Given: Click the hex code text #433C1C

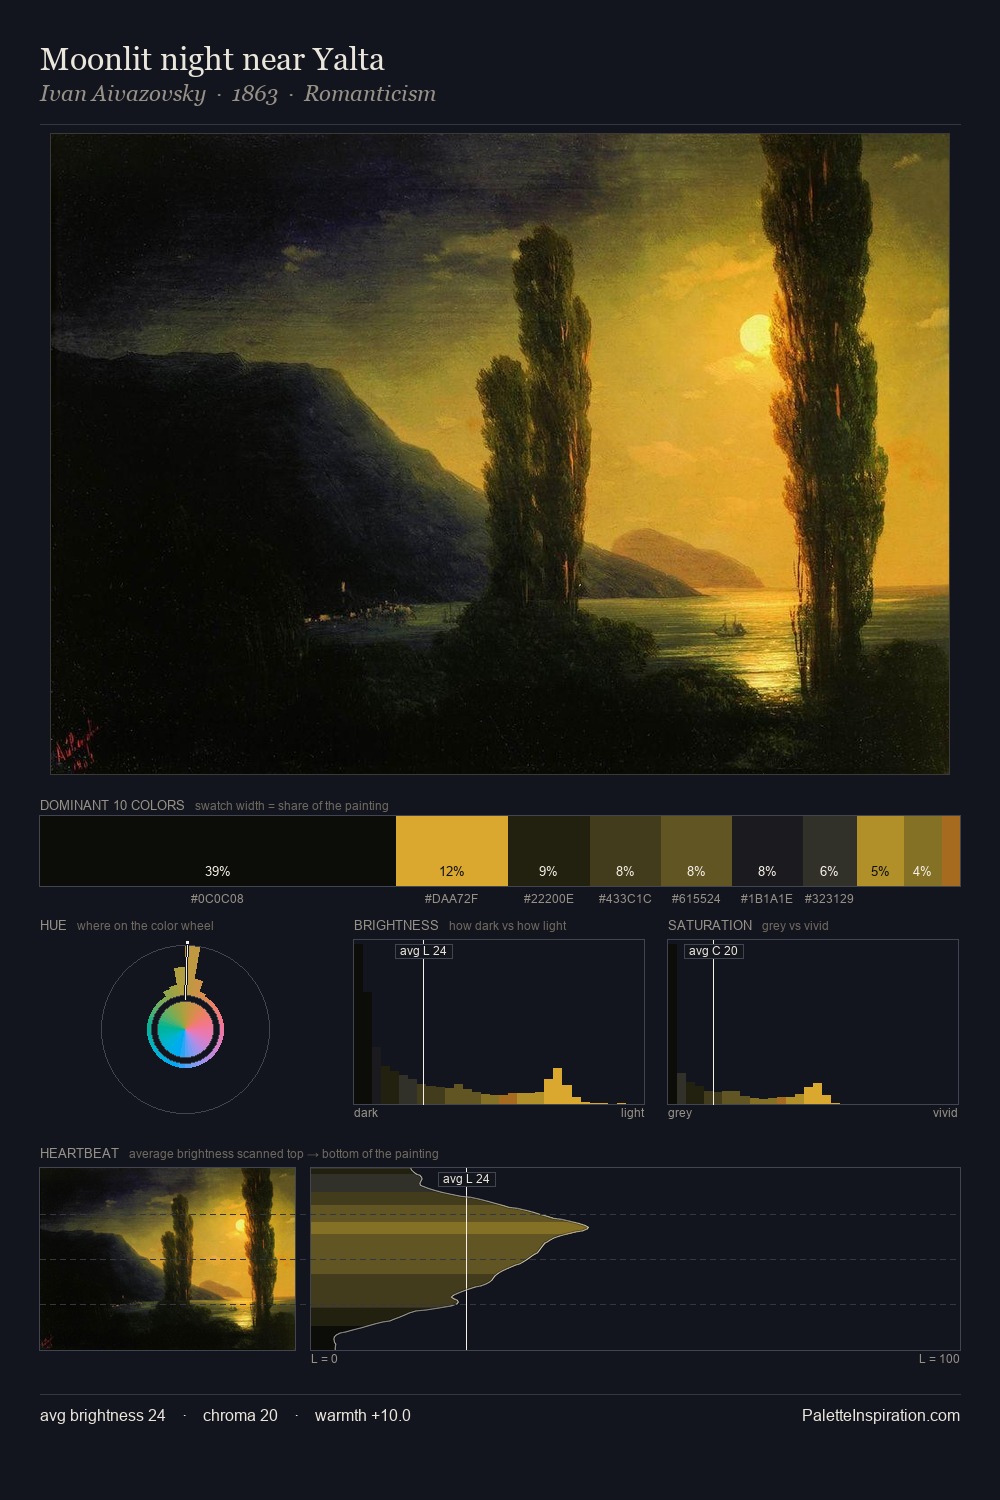Looking at the screenshot, I should (625, 899).
